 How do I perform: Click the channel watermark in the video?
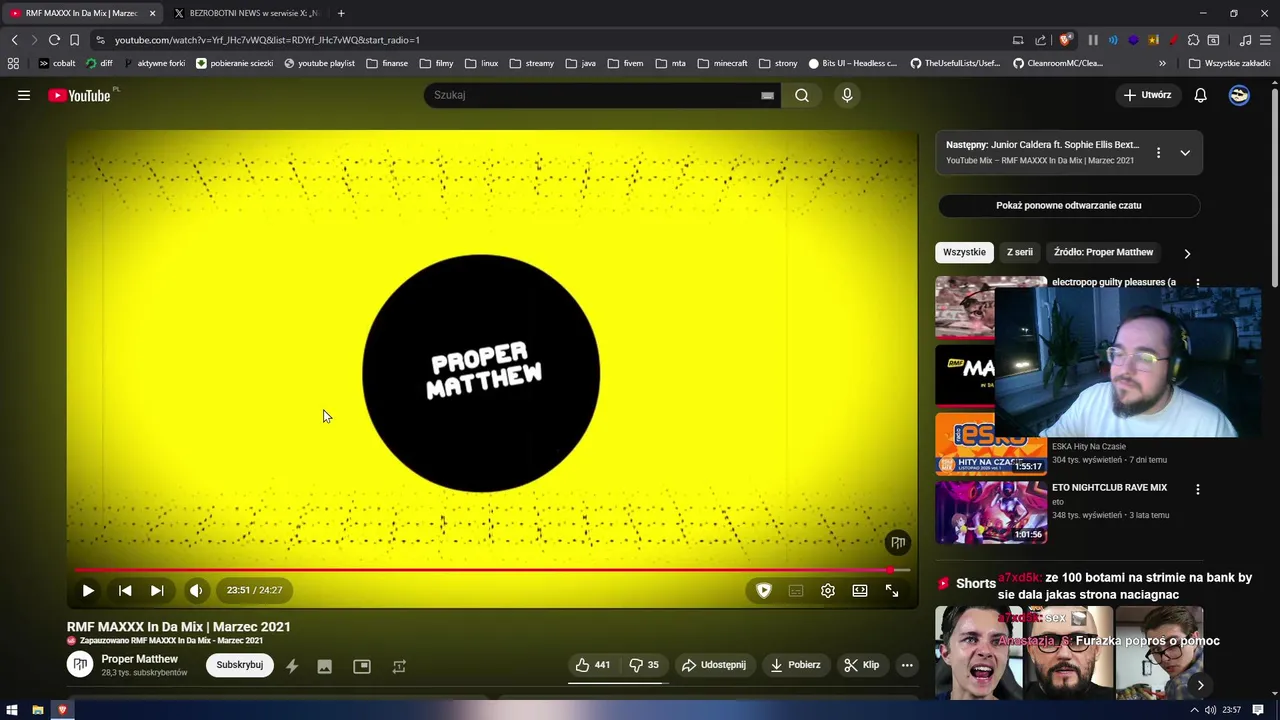(x=898, y=542)
